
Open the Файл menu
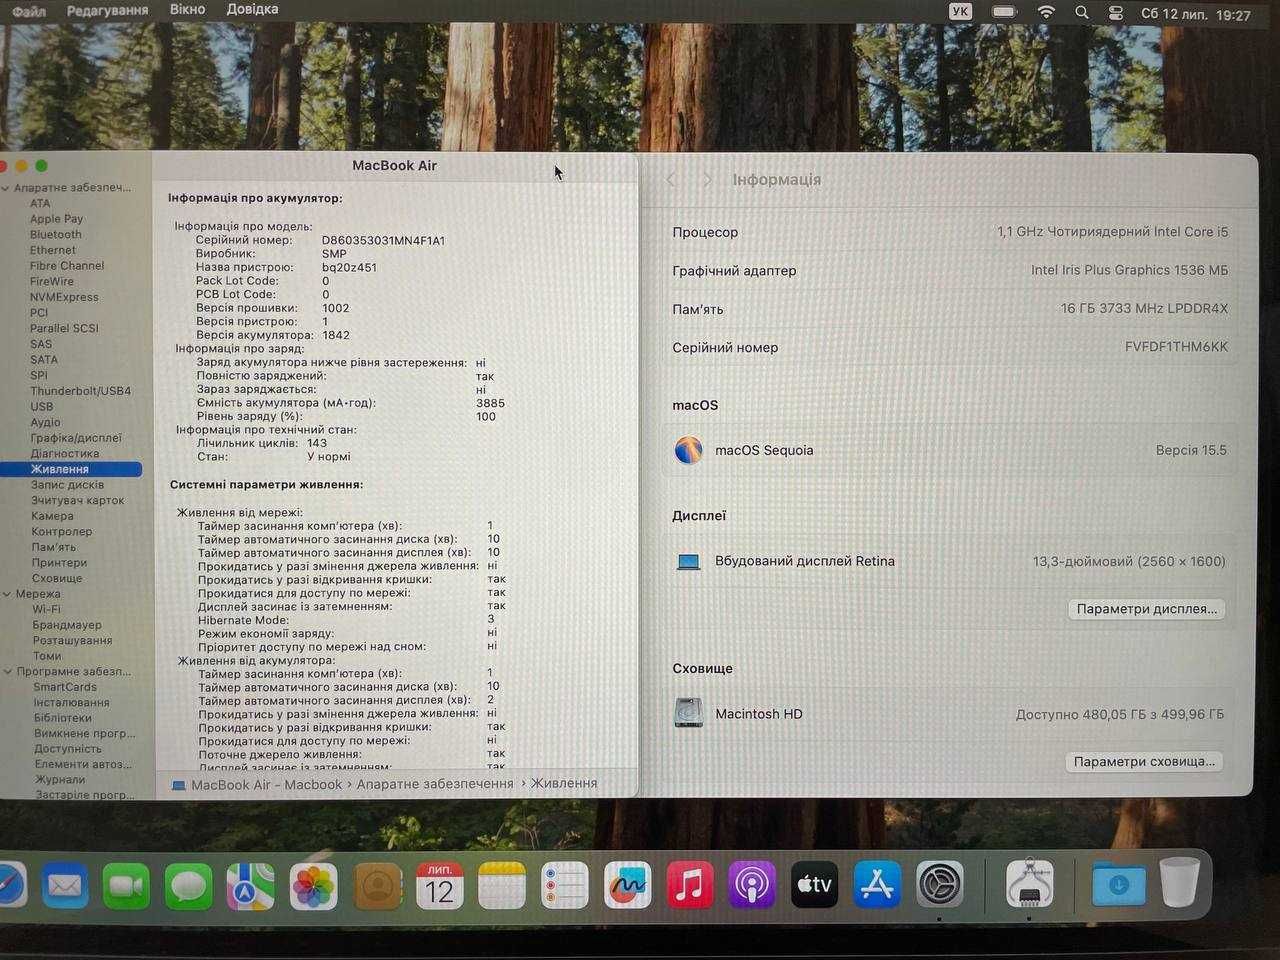coord(28,11)
